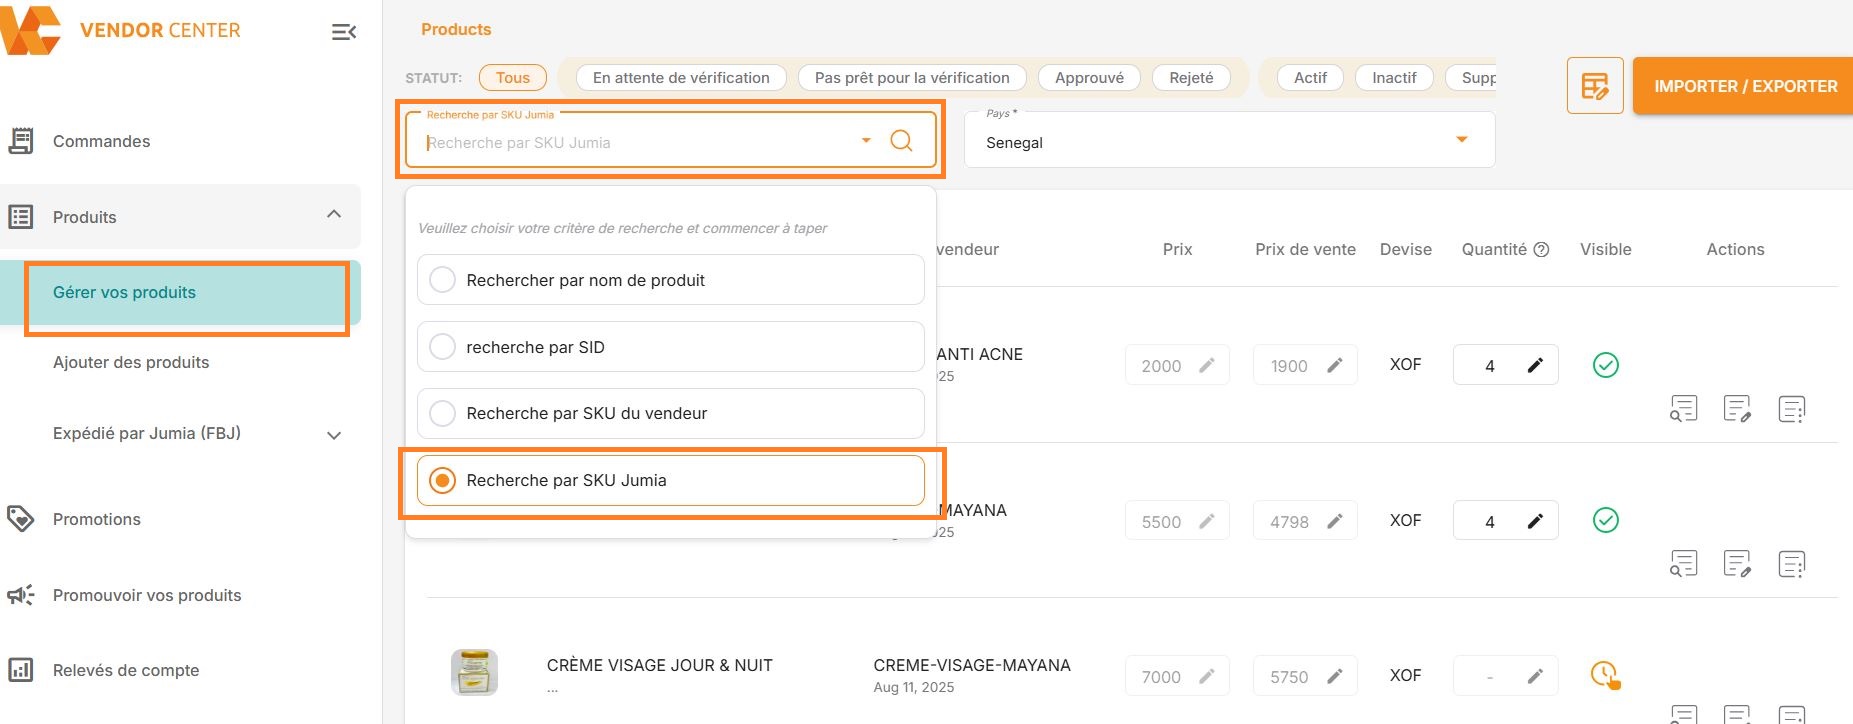The height and width of the screenshot is (724, 1853).
Task: Click the table edit icon beside Importer / Exporter
Action: click(1595, 86)
